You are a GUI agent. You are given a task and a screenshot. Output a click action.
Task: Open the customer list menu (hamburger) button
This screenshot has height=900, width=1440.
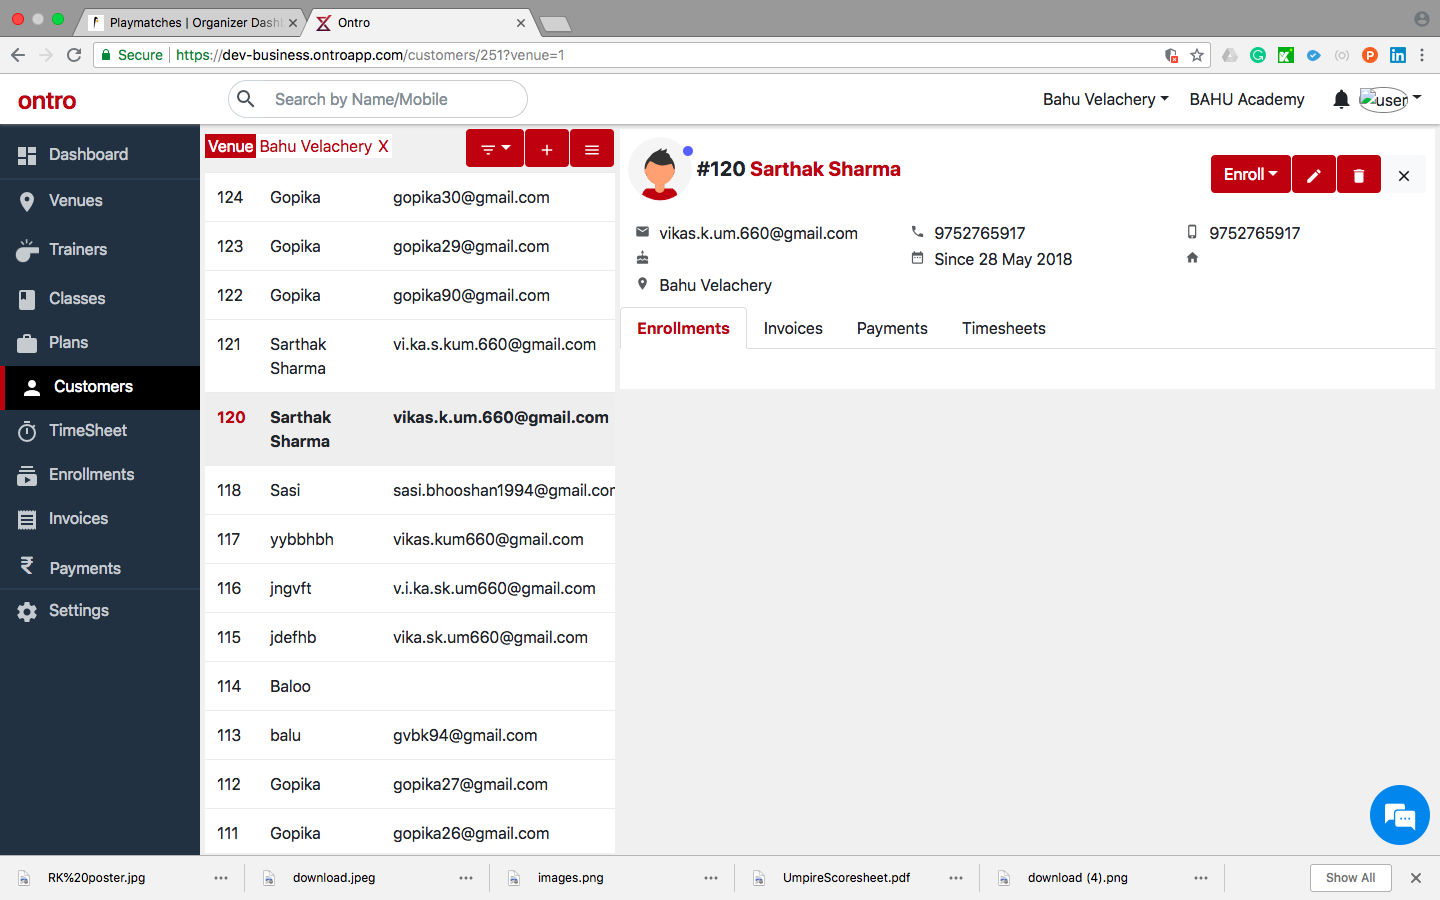(592, 149)
